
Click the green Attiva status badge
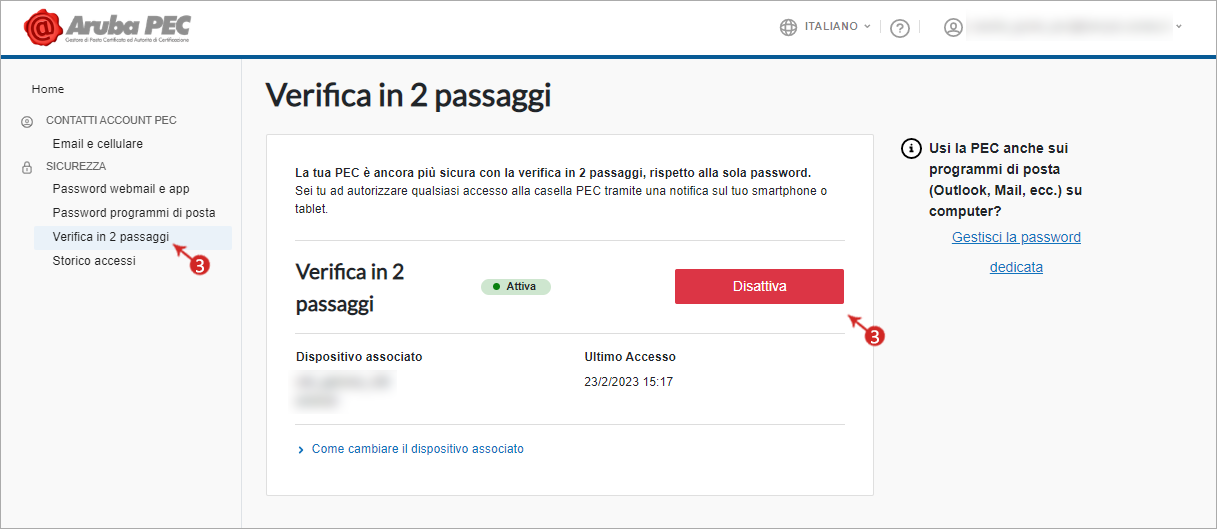point(516,286)
